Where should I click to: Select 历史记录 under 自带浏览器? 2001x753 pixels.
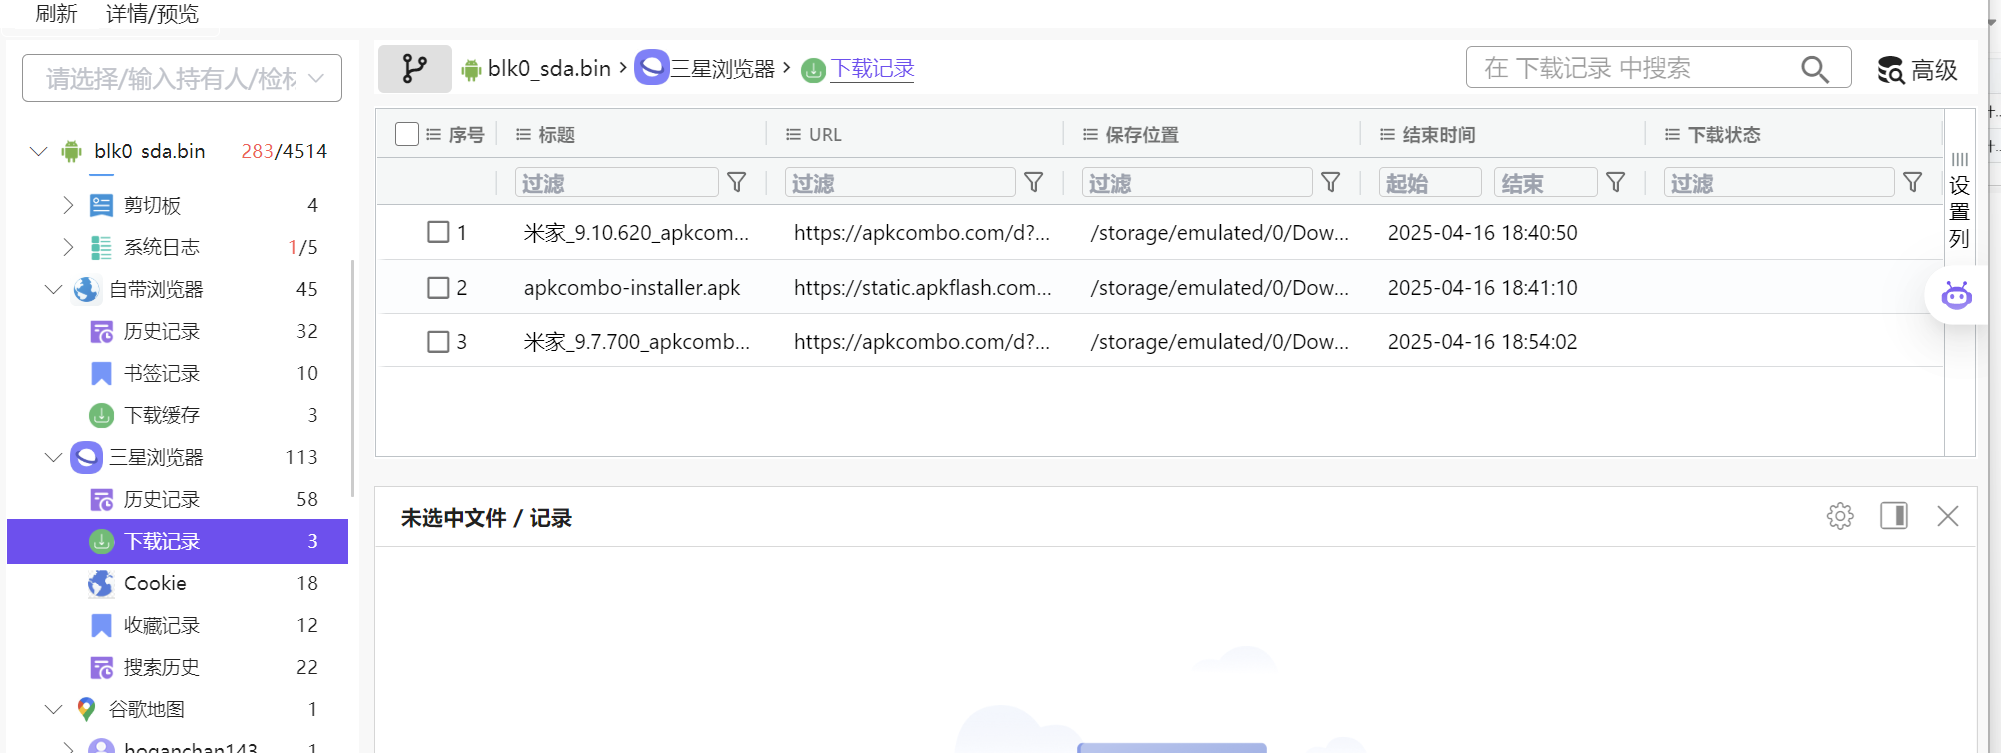[162, 331]
